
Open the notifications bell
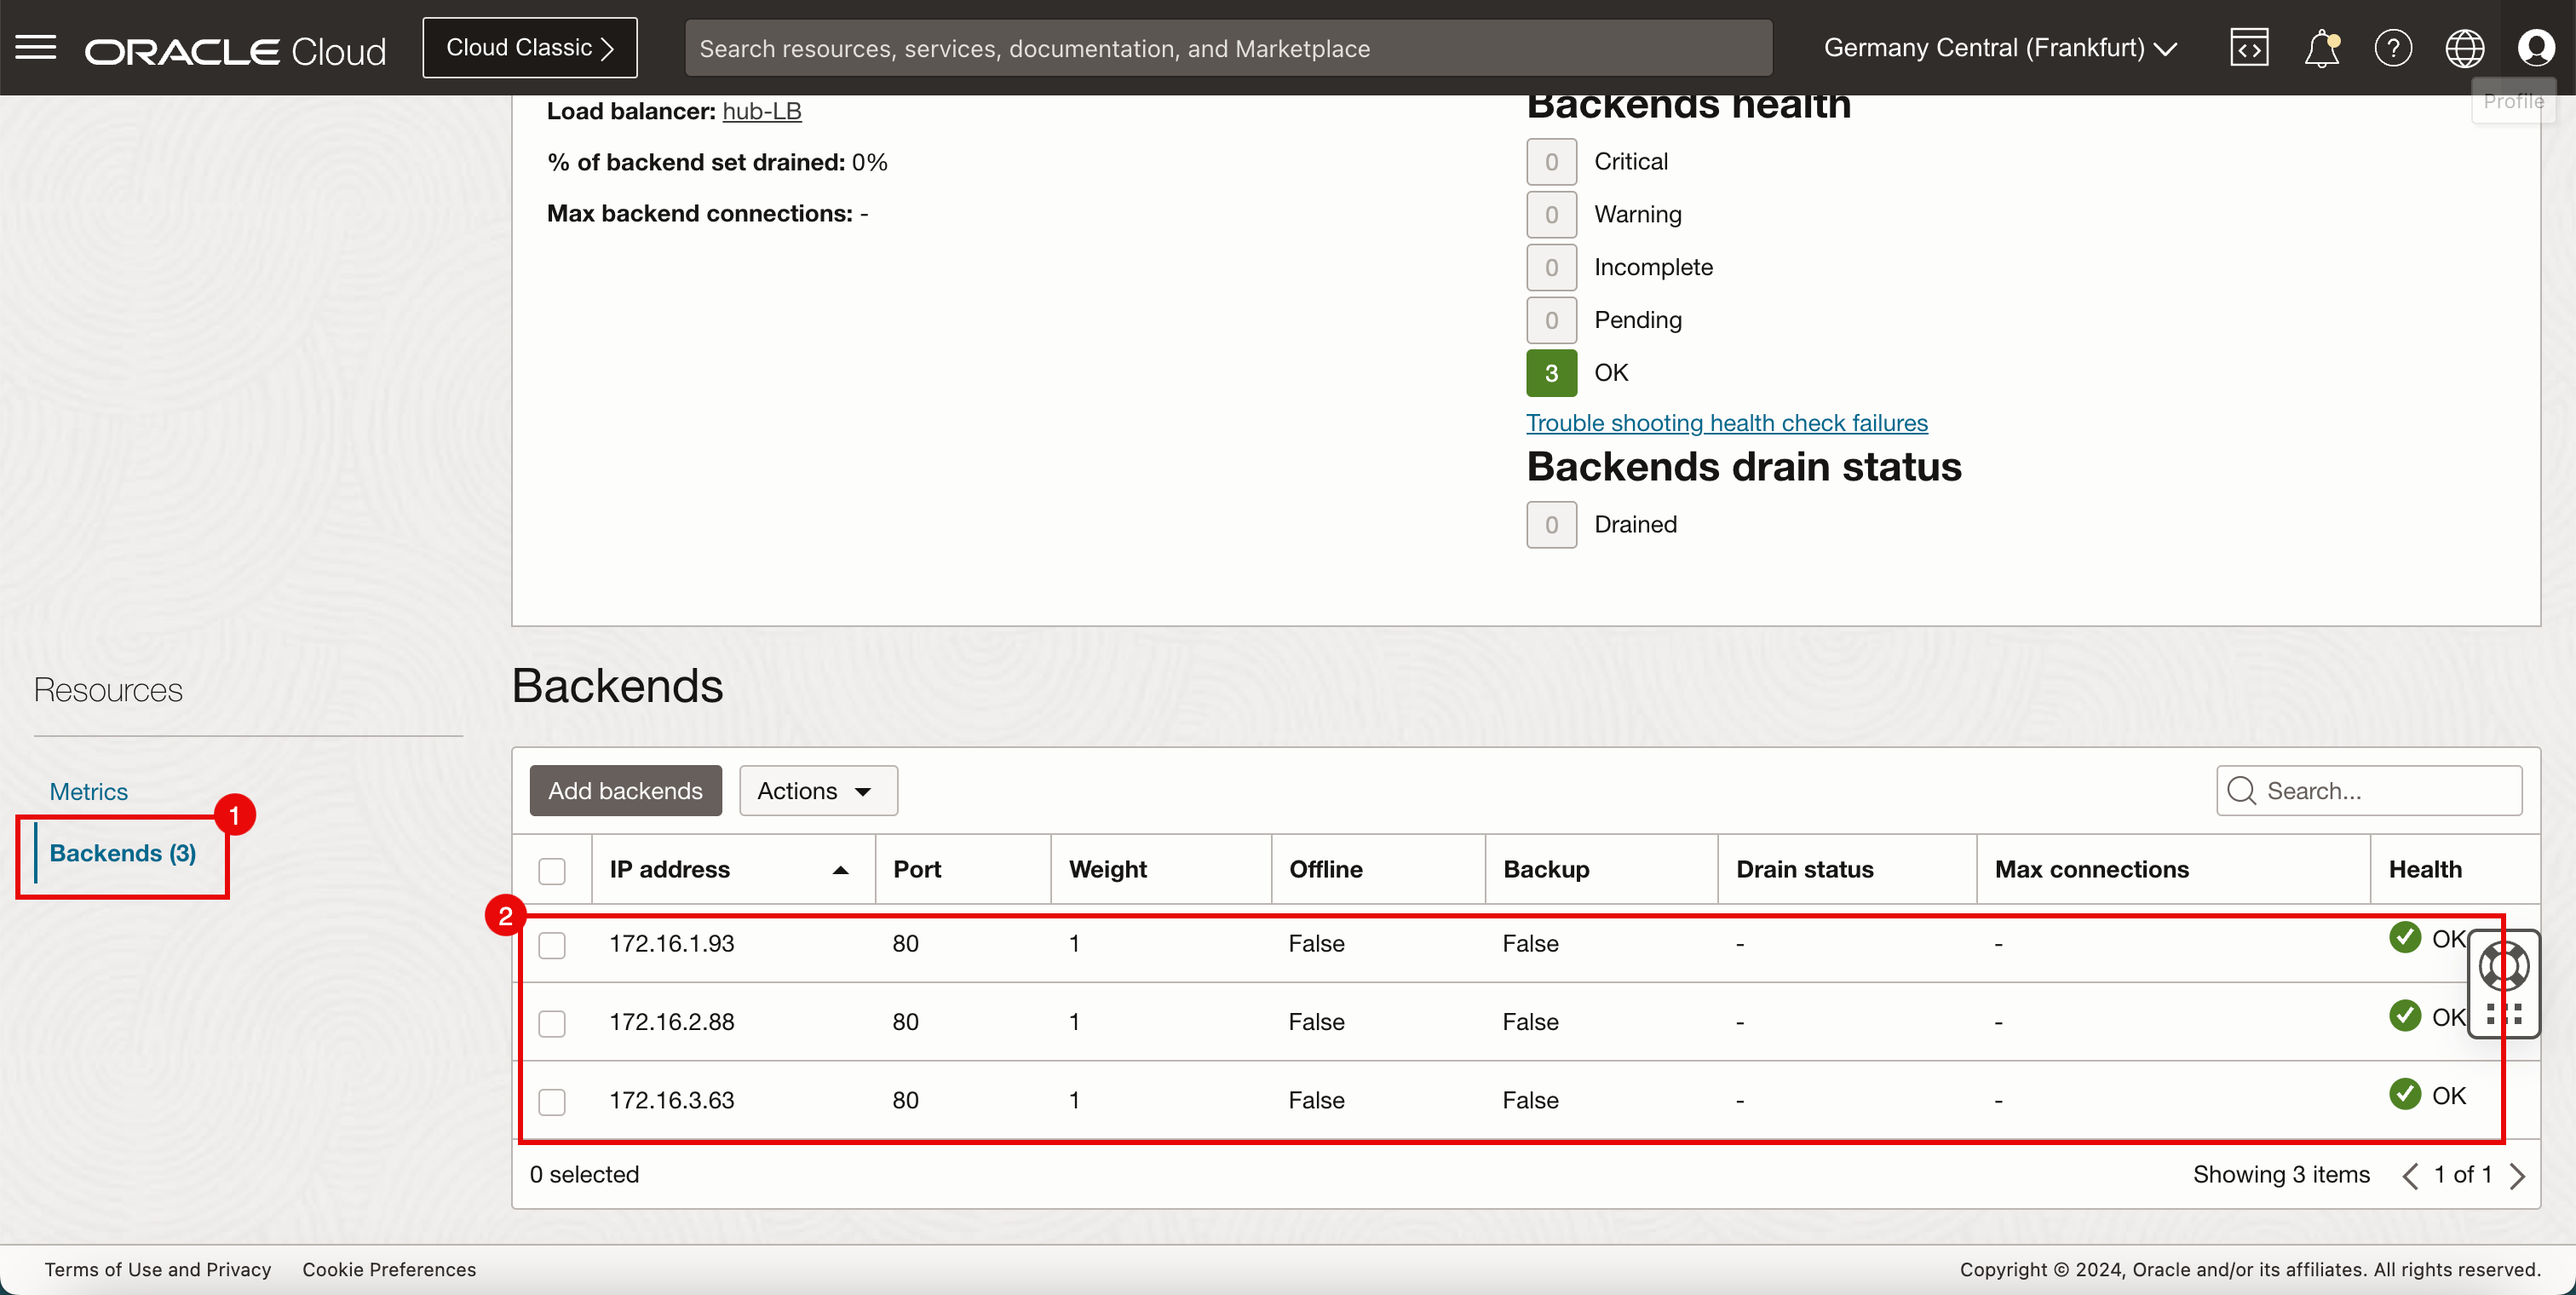(2321, 47)
